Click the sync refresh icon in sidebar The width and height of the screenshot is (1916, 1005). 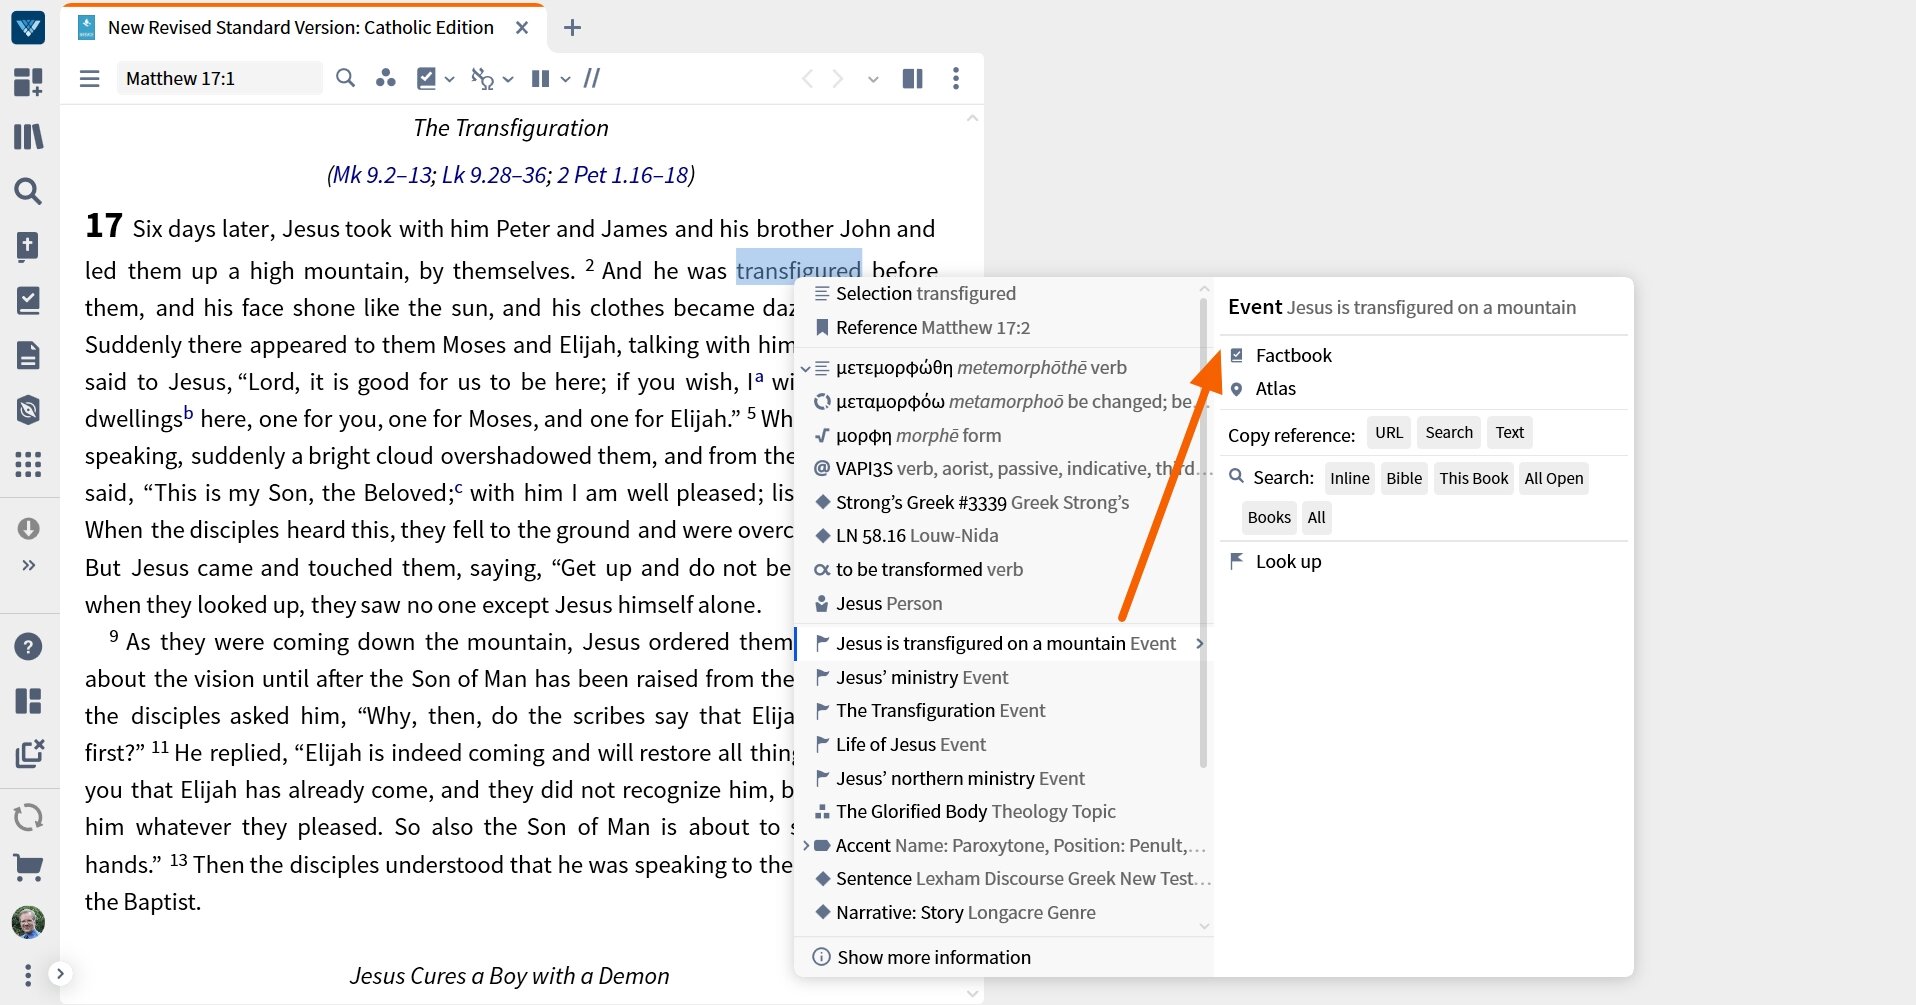(x=28, y=817)
